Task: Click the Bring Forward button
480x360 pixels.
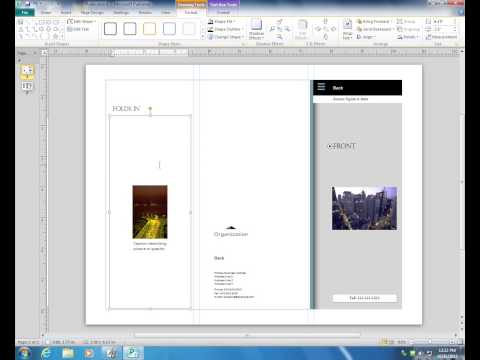Action: (x=373, y=21)
